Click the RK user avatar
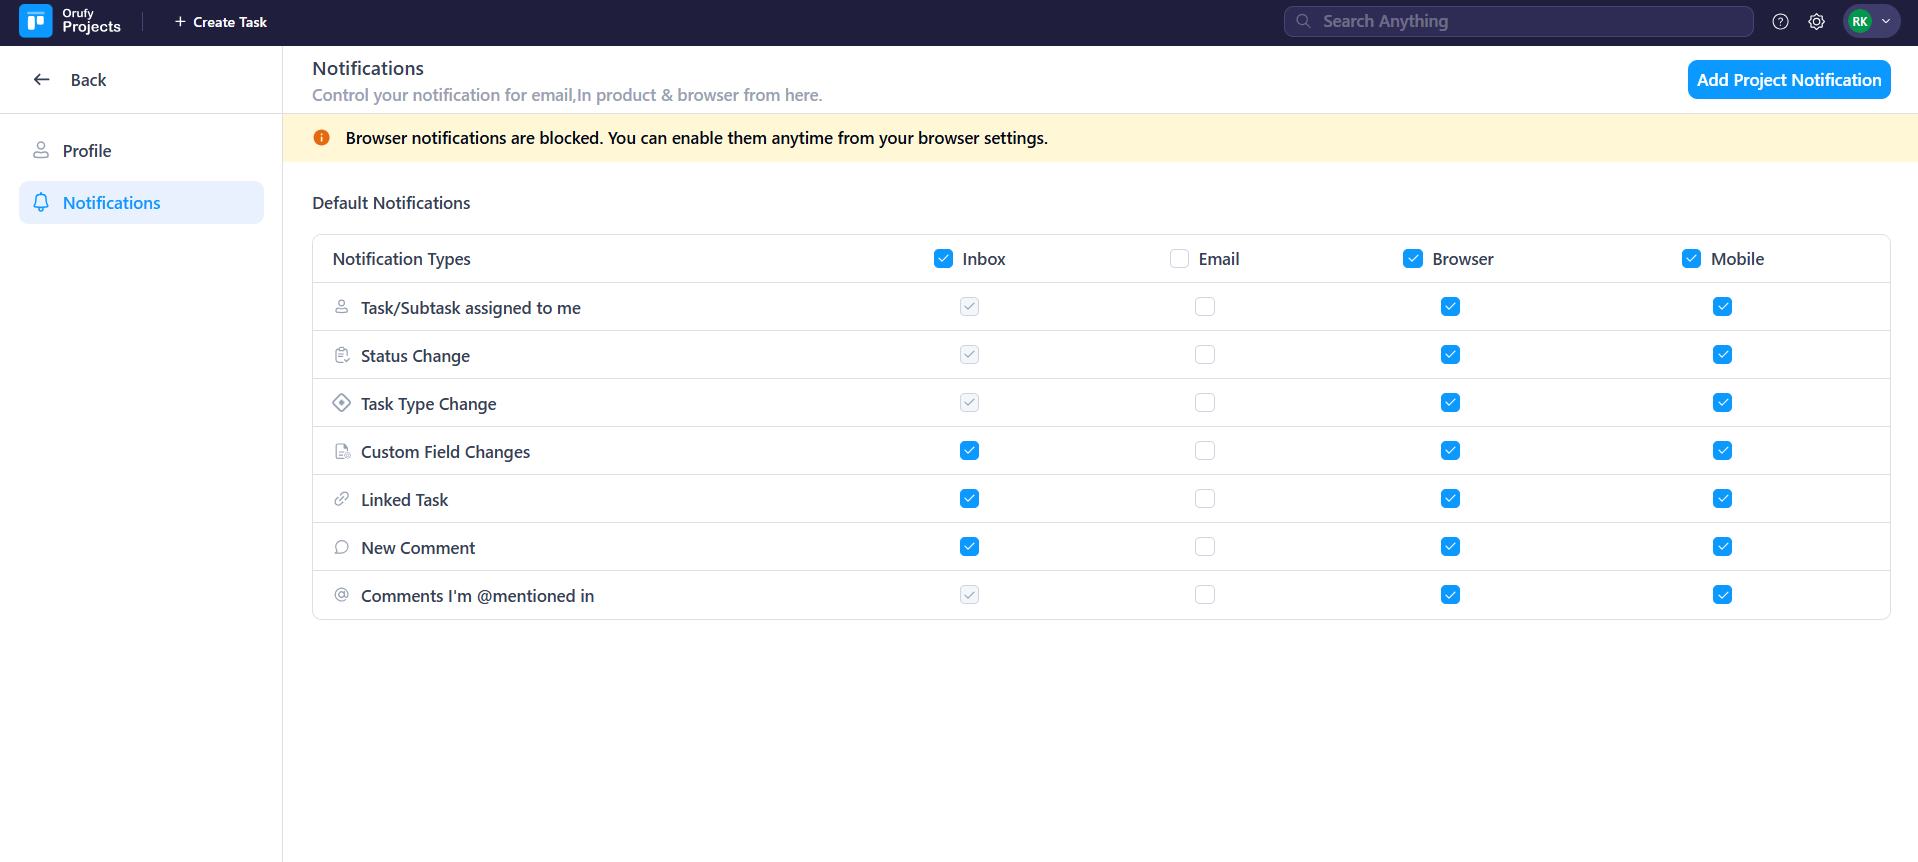Viewport: 1918px width, 862px height. tap(1859, 22)
